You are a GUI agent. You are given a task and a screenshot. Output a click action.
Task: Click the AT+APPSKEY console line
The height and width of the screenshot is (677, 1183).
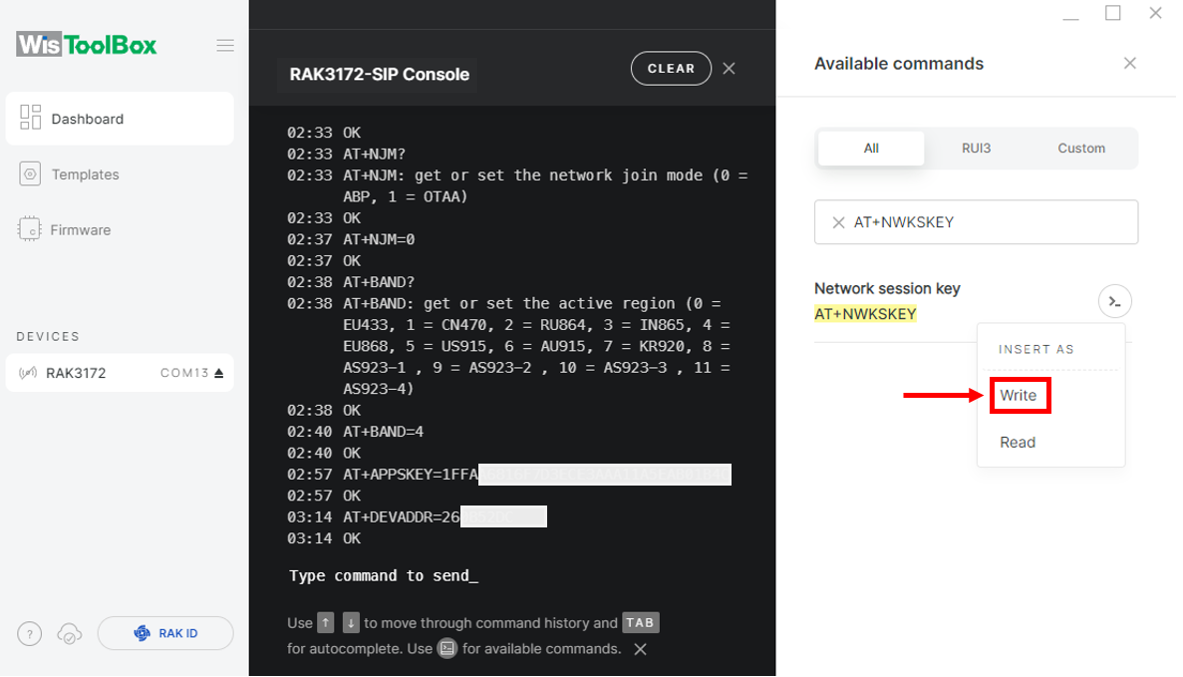(536, 474)
